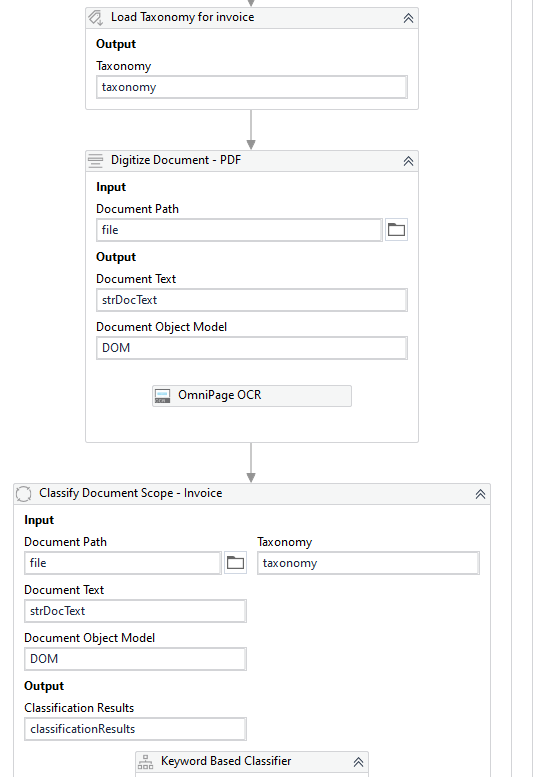This screenshot has width=543, height=777.
Task: Click the strDocText field in Digitize Document
Action: click(x=252, y=300)
